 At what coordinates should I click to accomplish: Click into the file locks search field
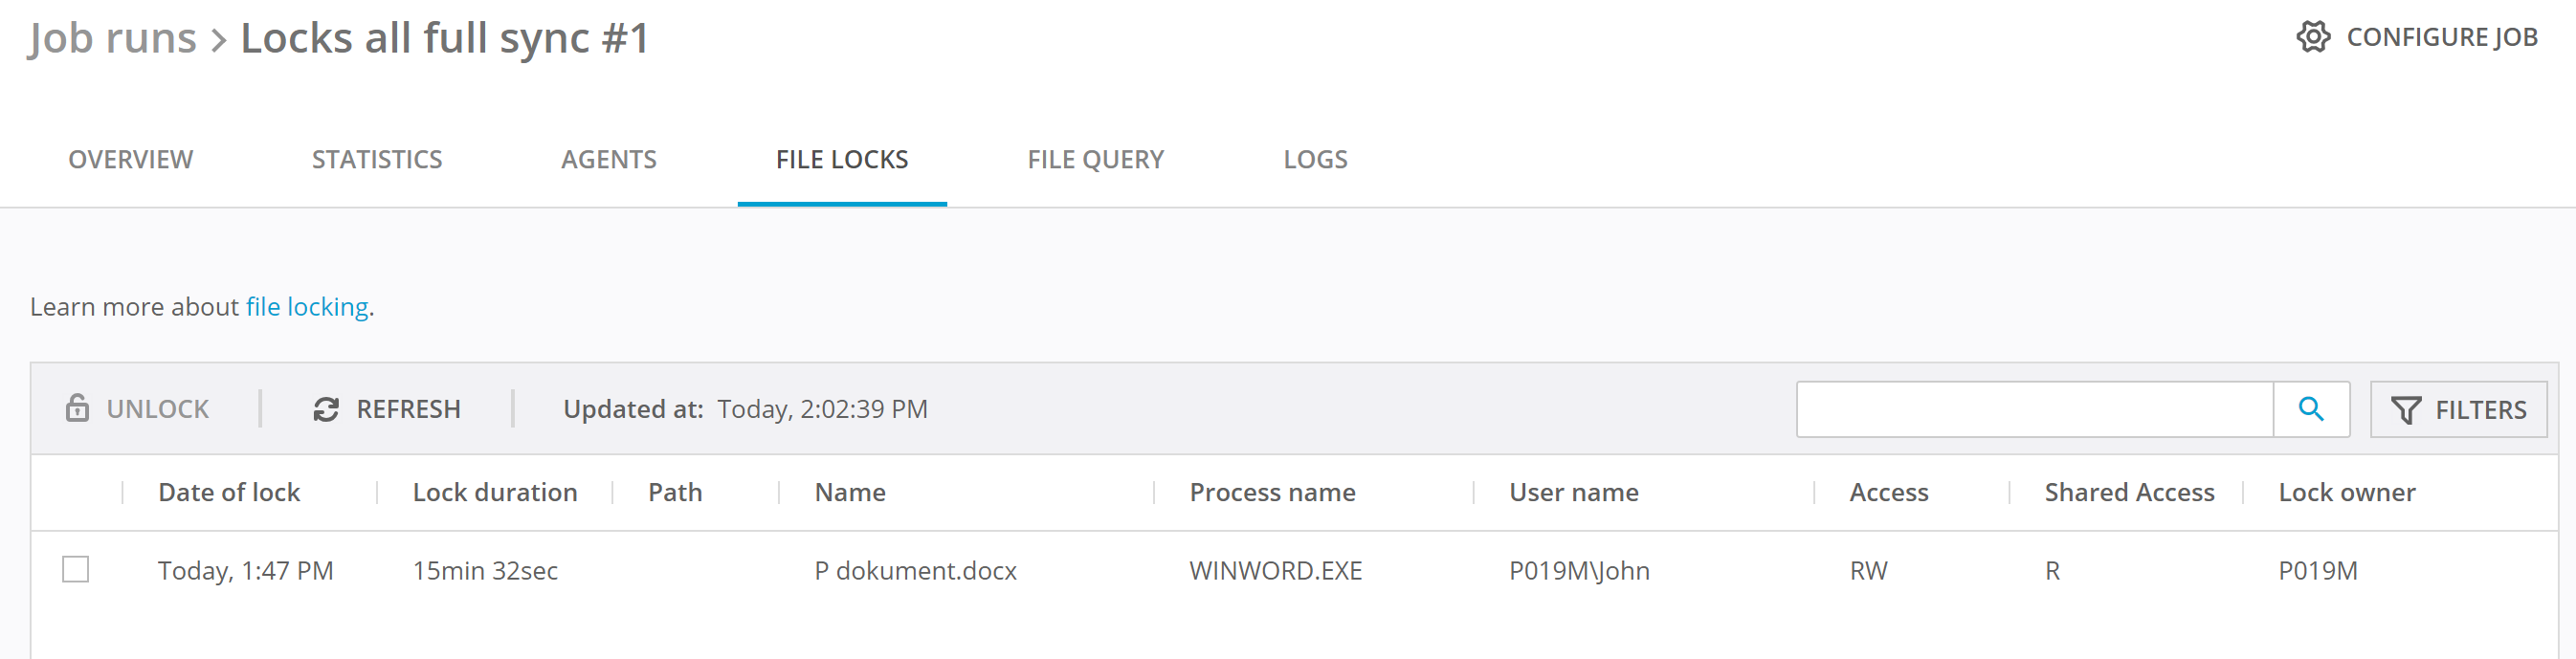click(2034, 409)
